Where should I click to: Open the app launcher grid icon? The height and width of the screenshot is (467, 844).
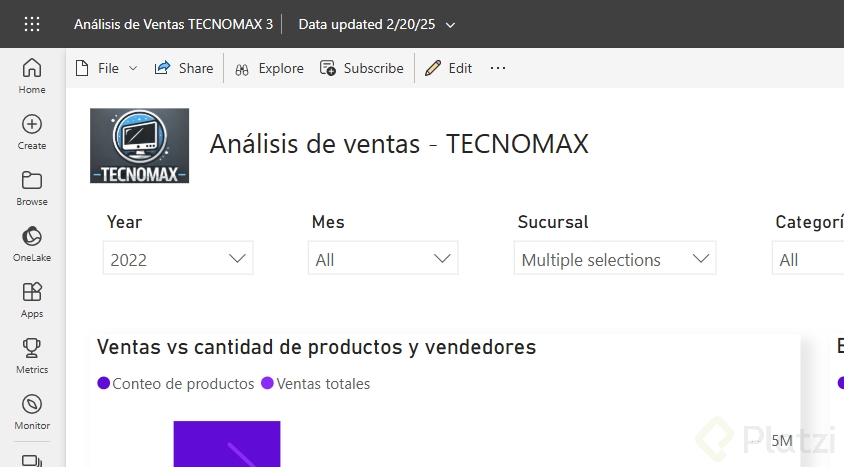pos(32,24)
